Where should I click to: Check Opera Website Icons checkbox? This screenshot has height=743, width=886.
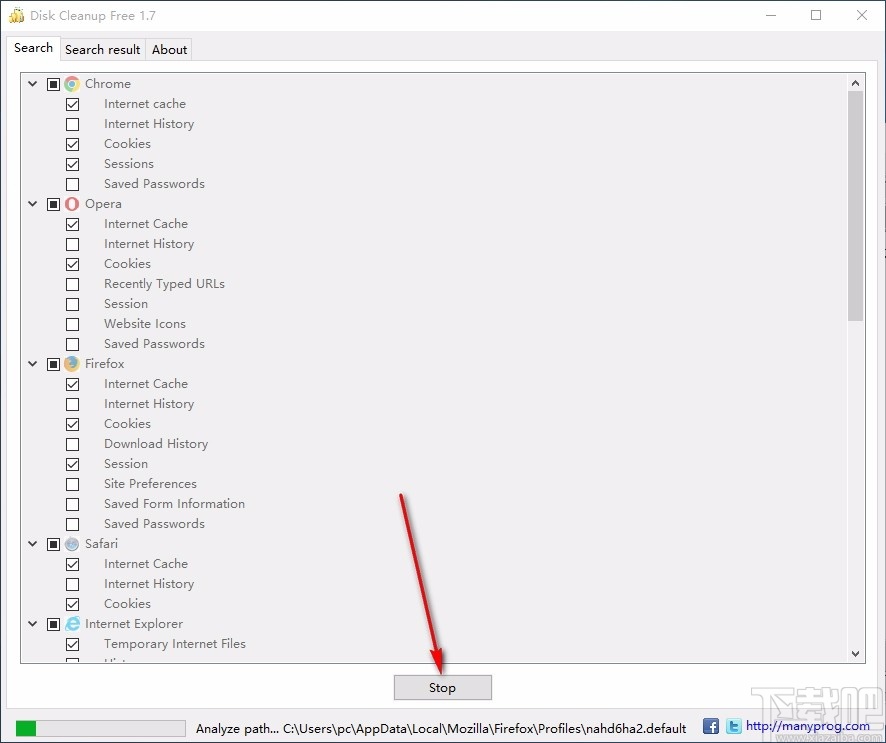tap(72, 324)
